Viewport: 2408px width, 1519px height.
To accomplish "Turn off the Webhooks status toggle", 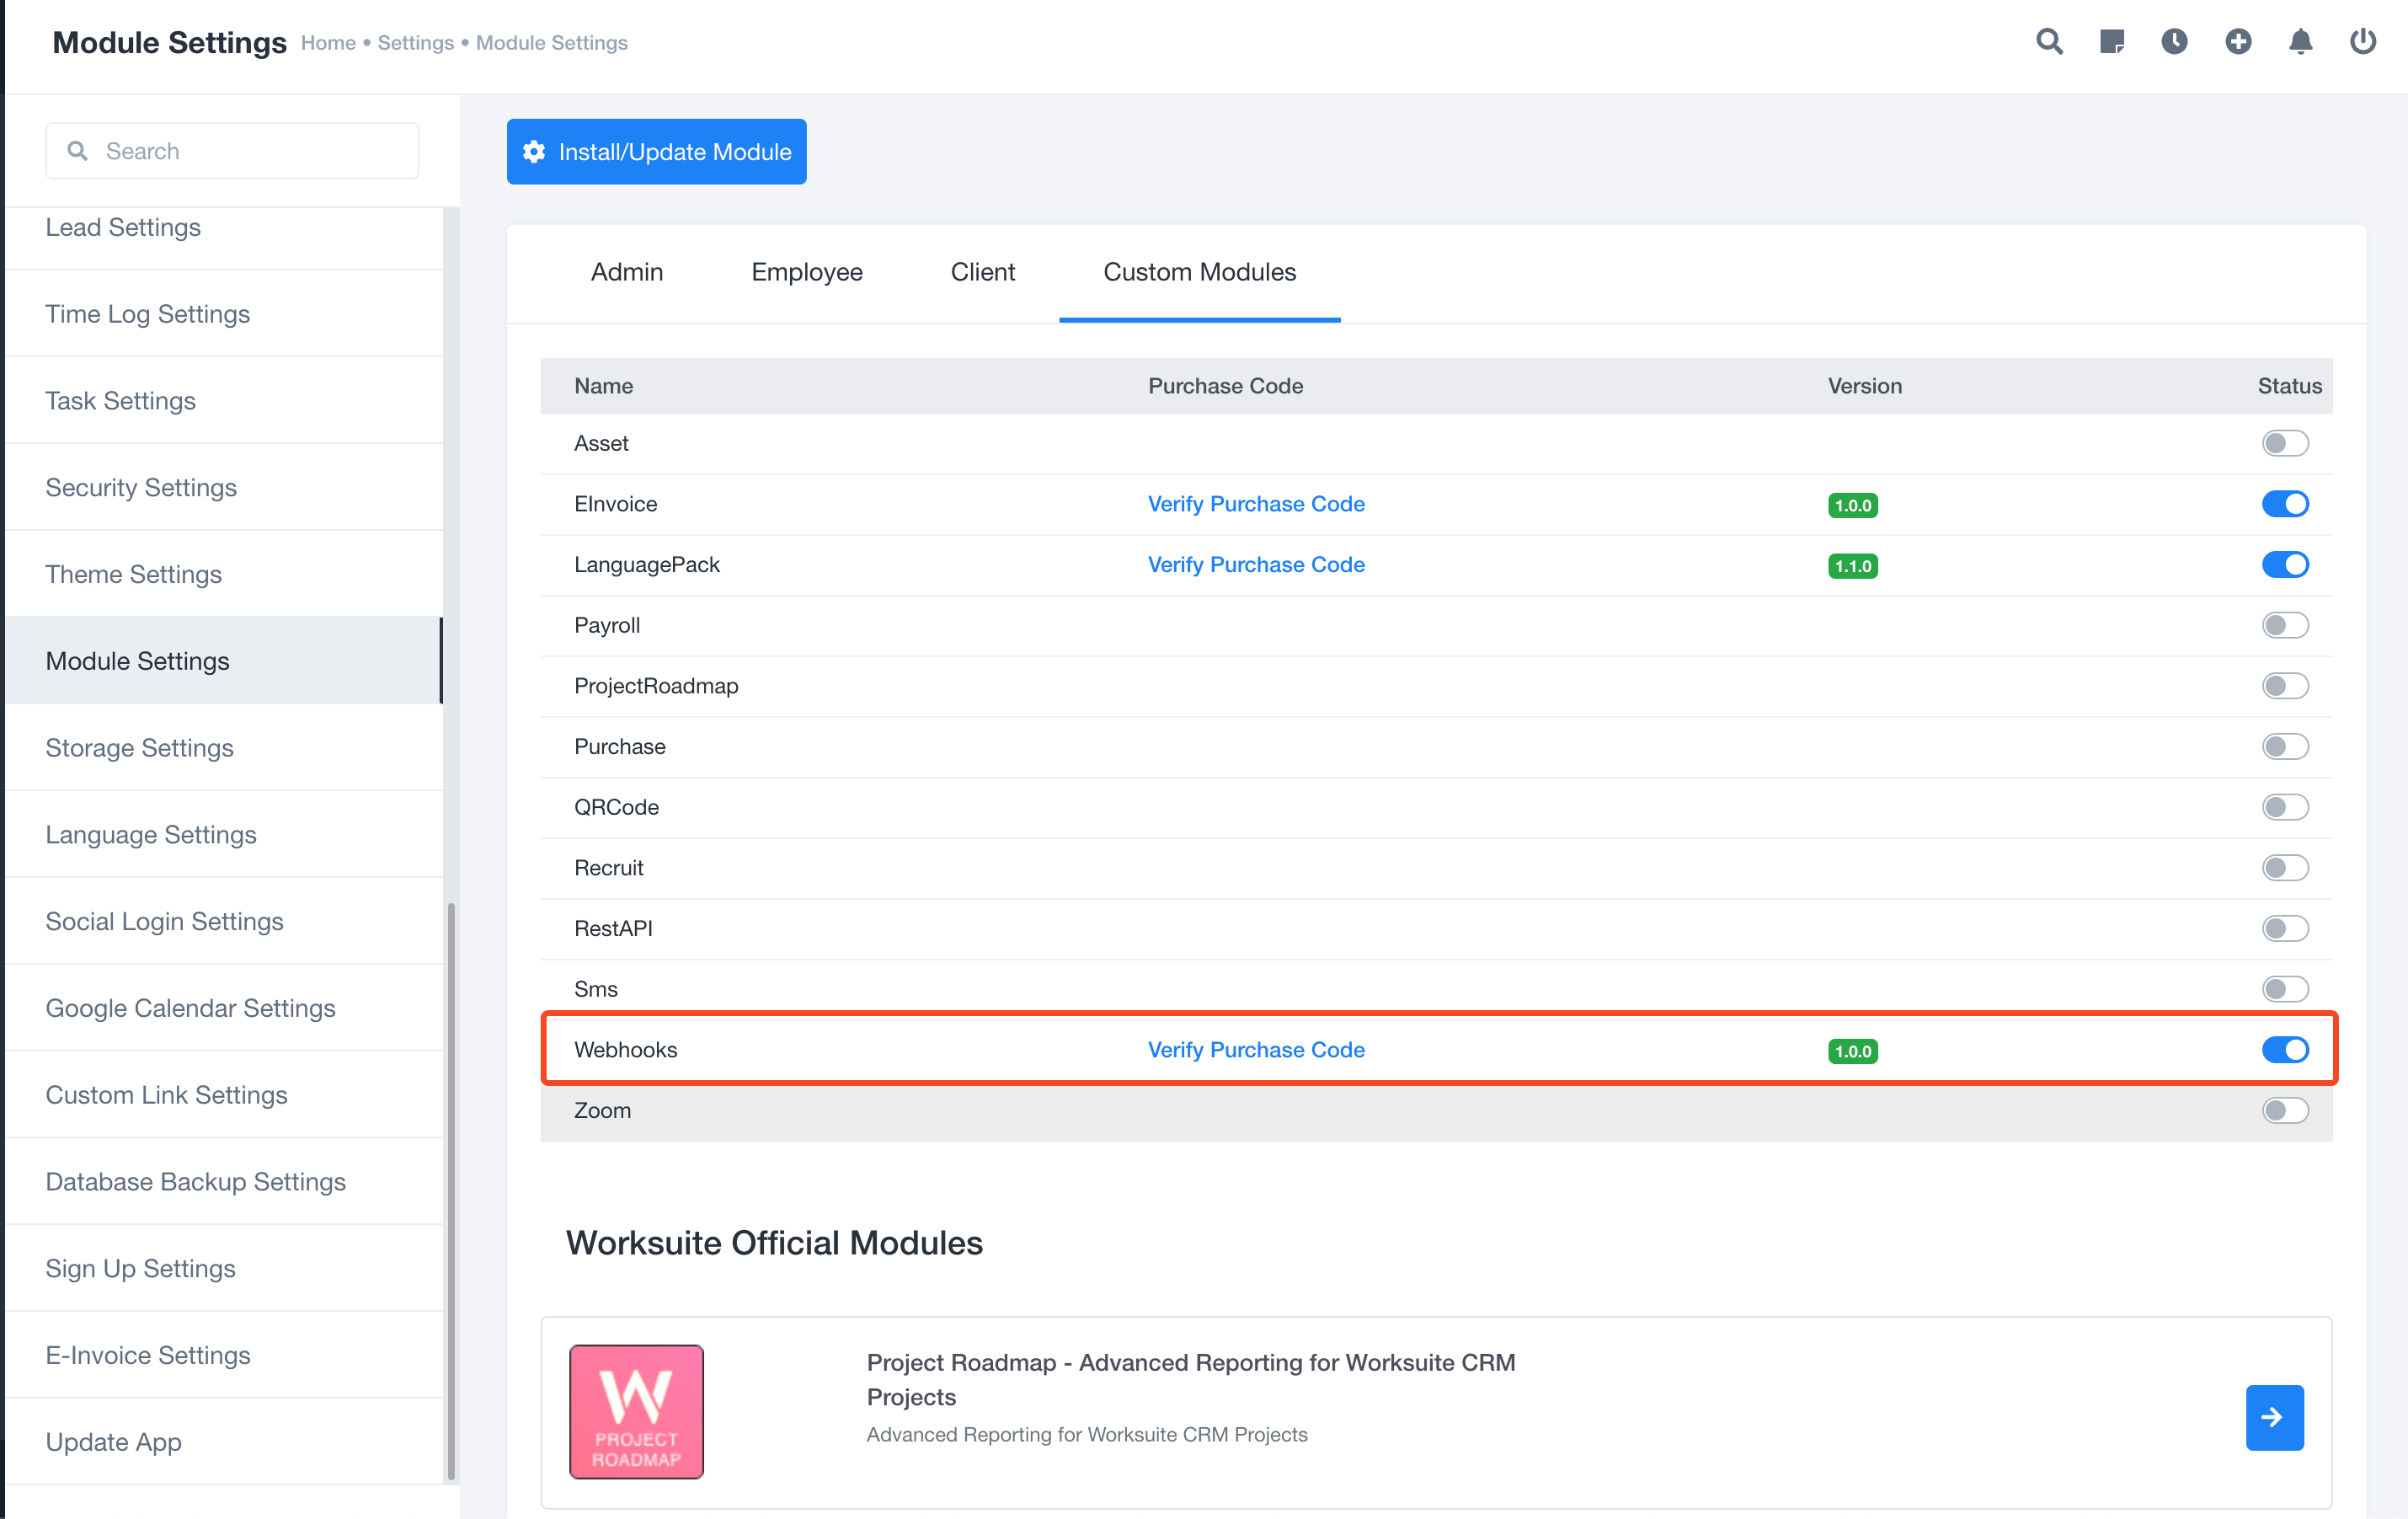I will tap(2284, 1049).
